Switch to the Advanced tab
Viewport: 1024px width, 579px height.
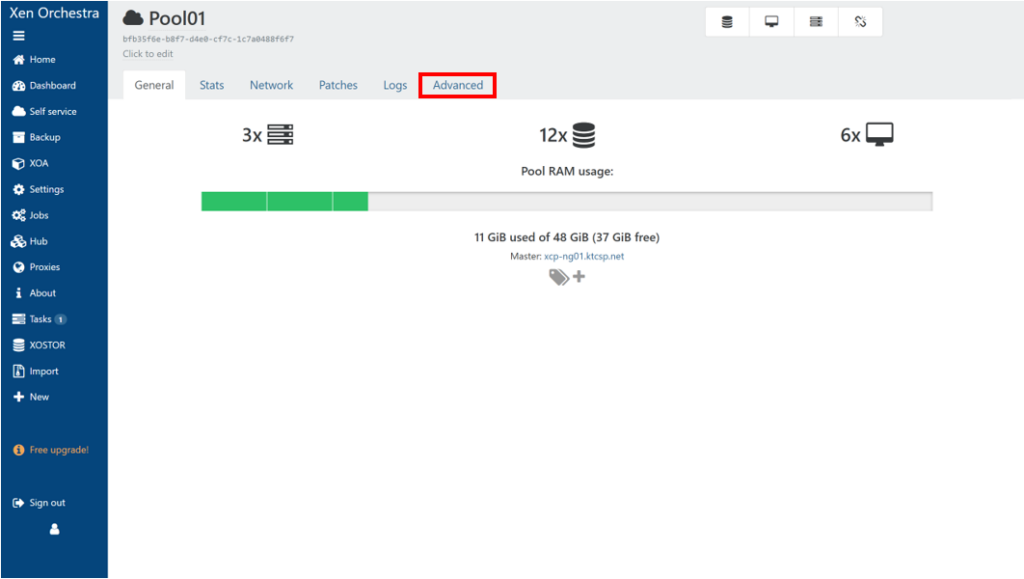(x=458, y=86)
